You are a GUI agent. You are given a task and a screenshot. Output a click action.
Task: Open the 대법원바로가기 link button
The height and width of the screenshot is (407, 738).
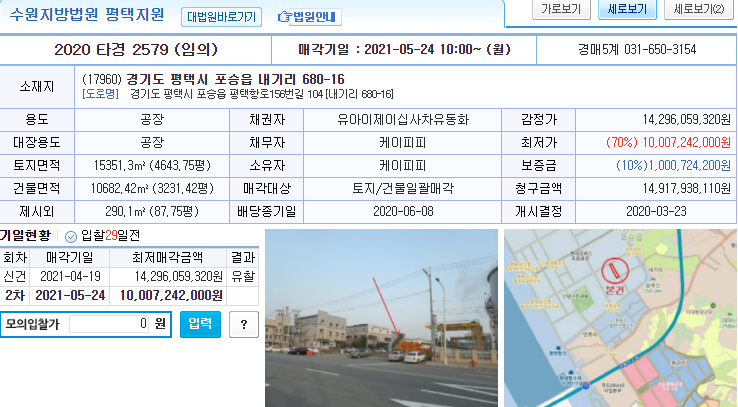221,17
